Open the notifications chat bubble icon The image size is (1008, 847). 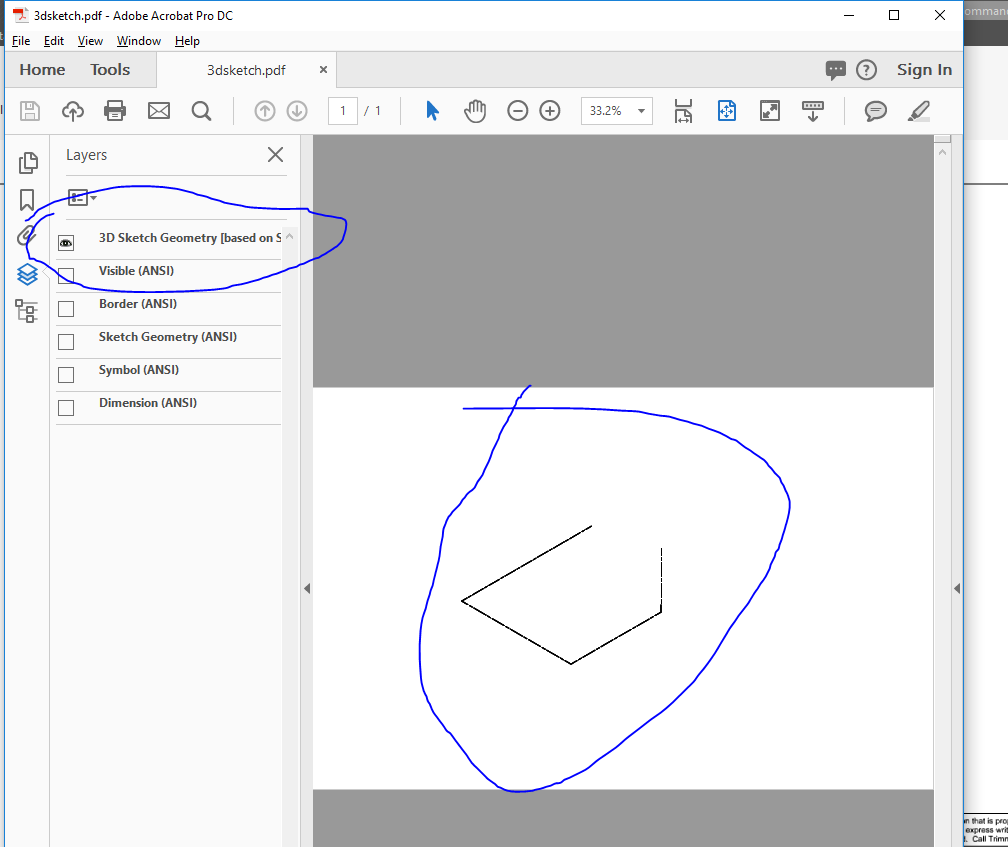coord(835,70)
